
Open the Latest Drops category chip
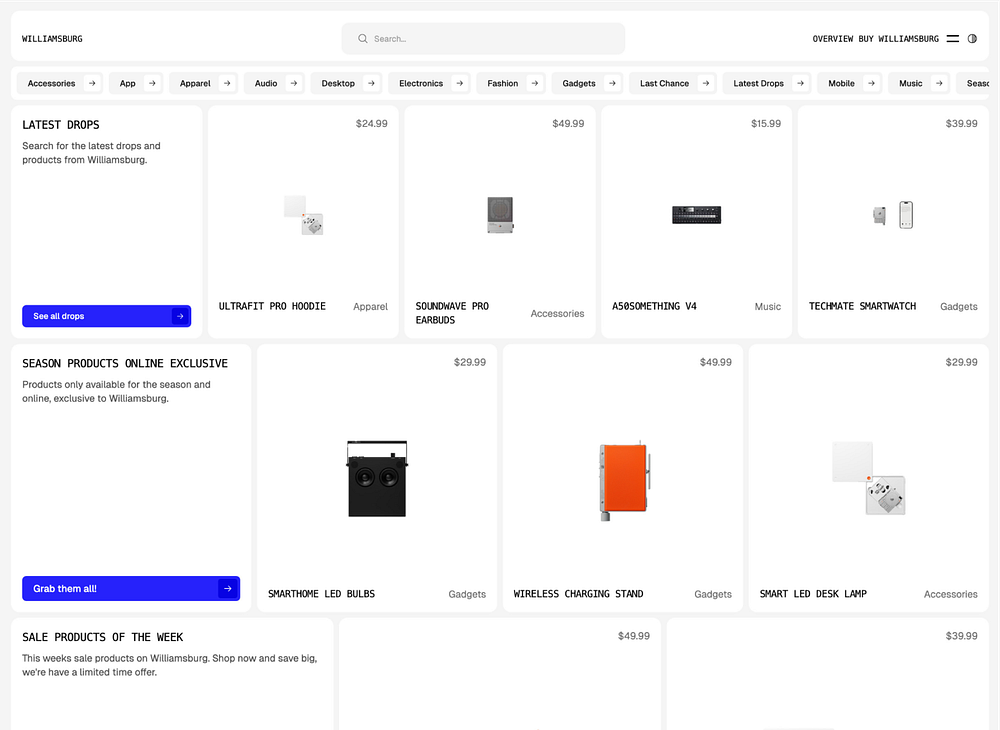767,84
